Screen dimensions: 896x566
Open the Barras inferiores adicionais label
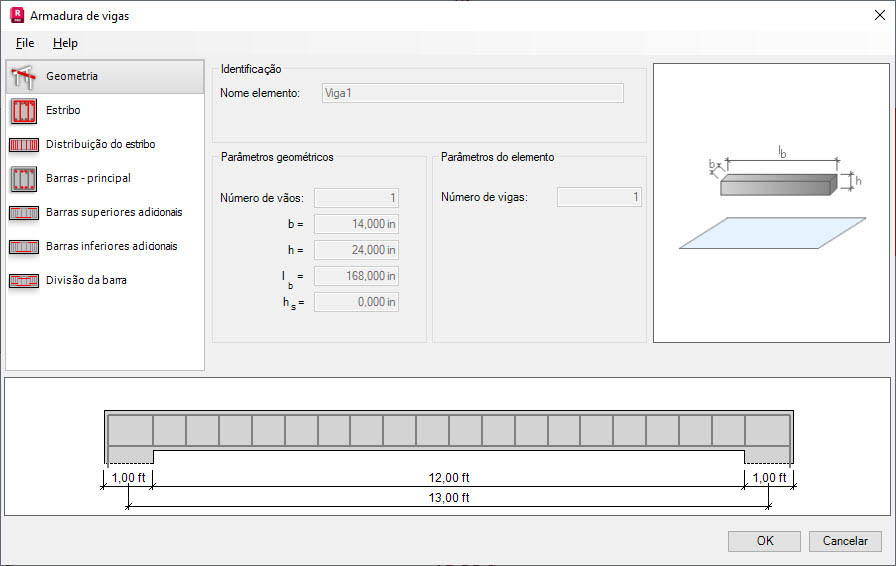111,246
